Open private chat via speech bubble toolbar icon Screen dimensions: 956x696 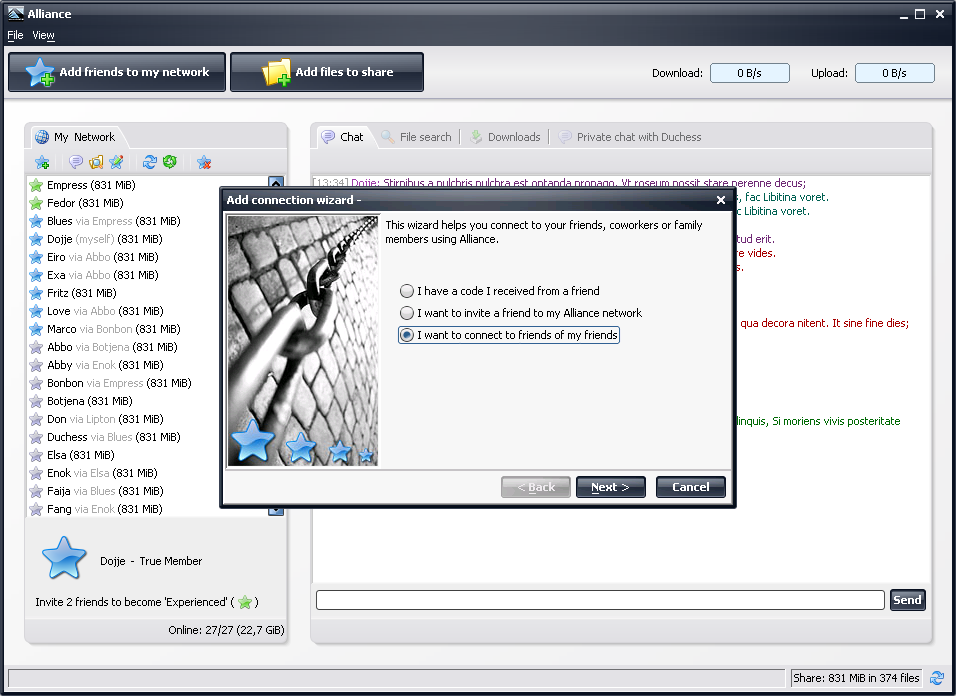[76, 162]
